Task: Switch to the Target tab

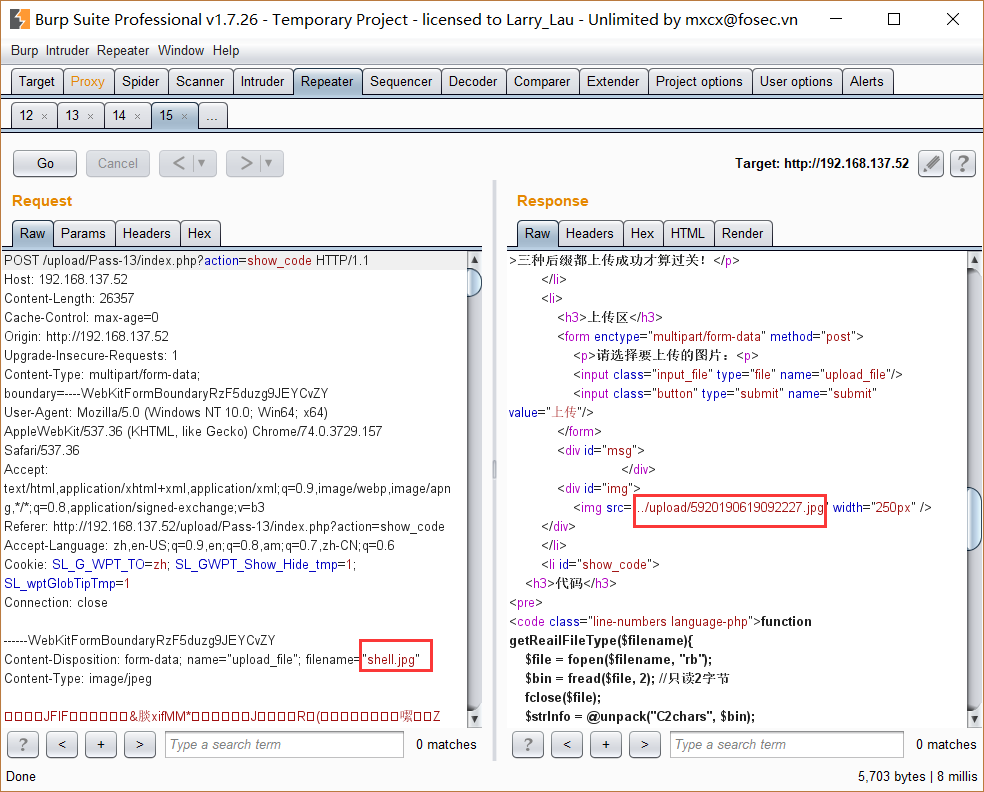Action: [x=37, y=82]
